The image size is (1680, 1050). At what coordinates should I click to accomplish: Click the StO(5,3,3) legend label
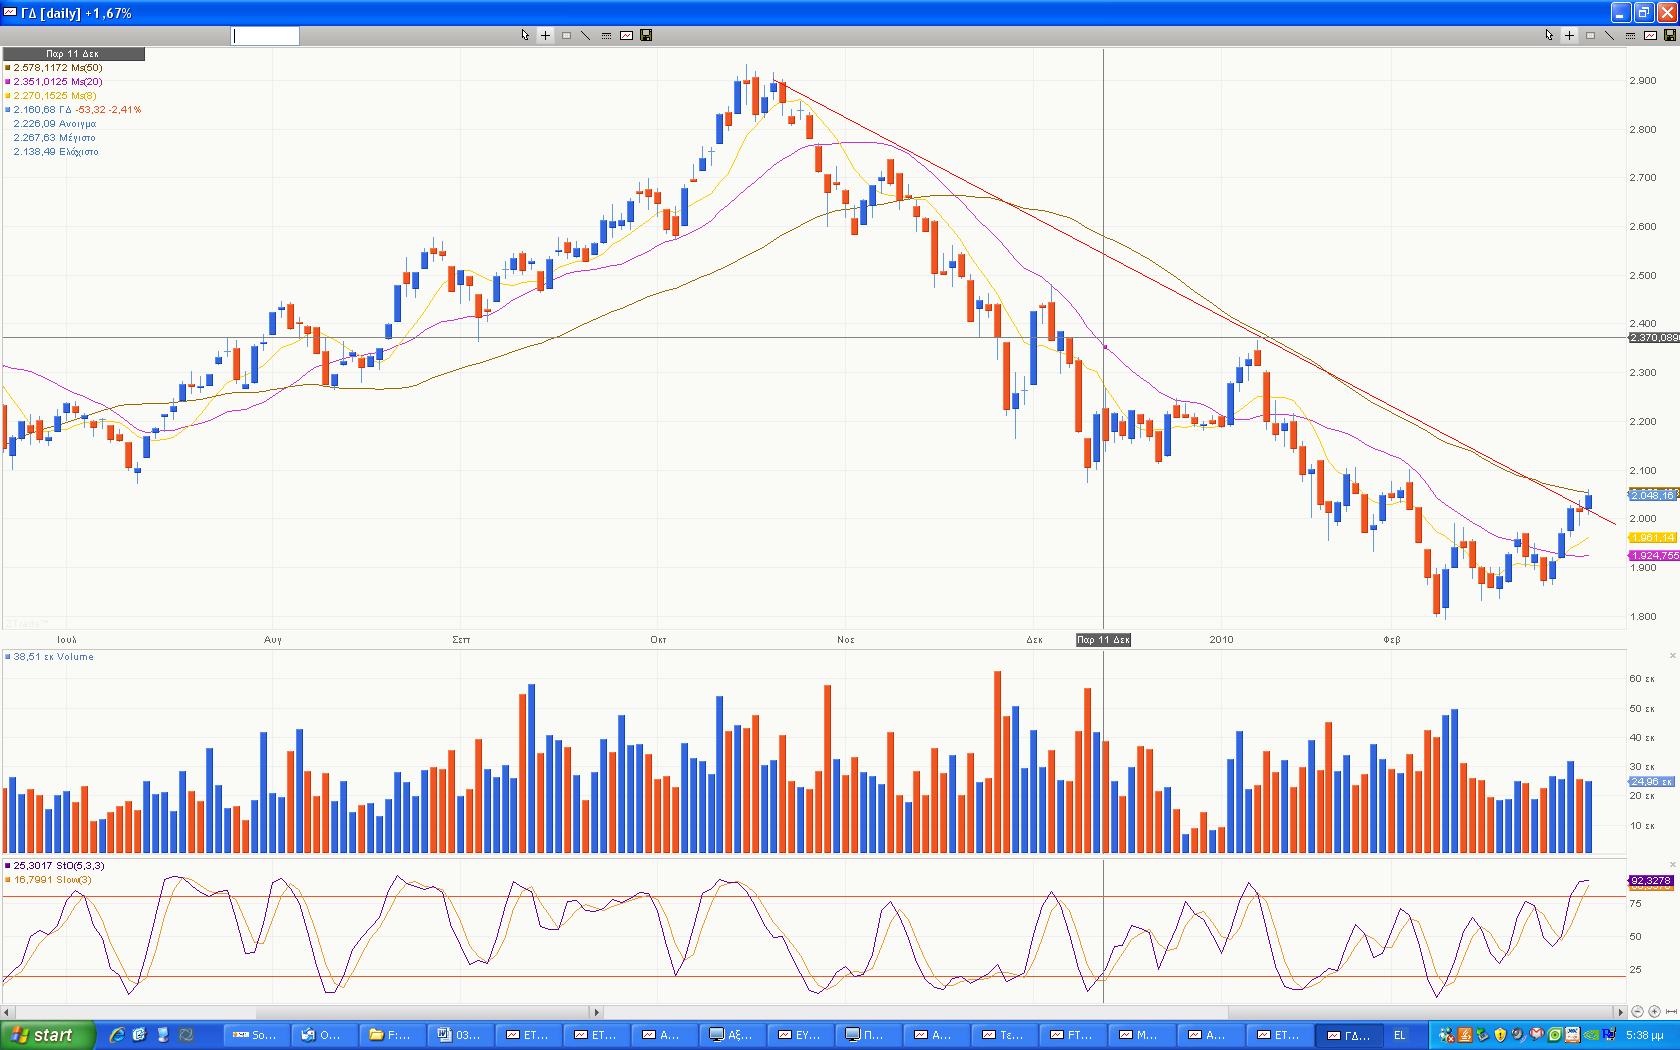(x=55, y=866)
